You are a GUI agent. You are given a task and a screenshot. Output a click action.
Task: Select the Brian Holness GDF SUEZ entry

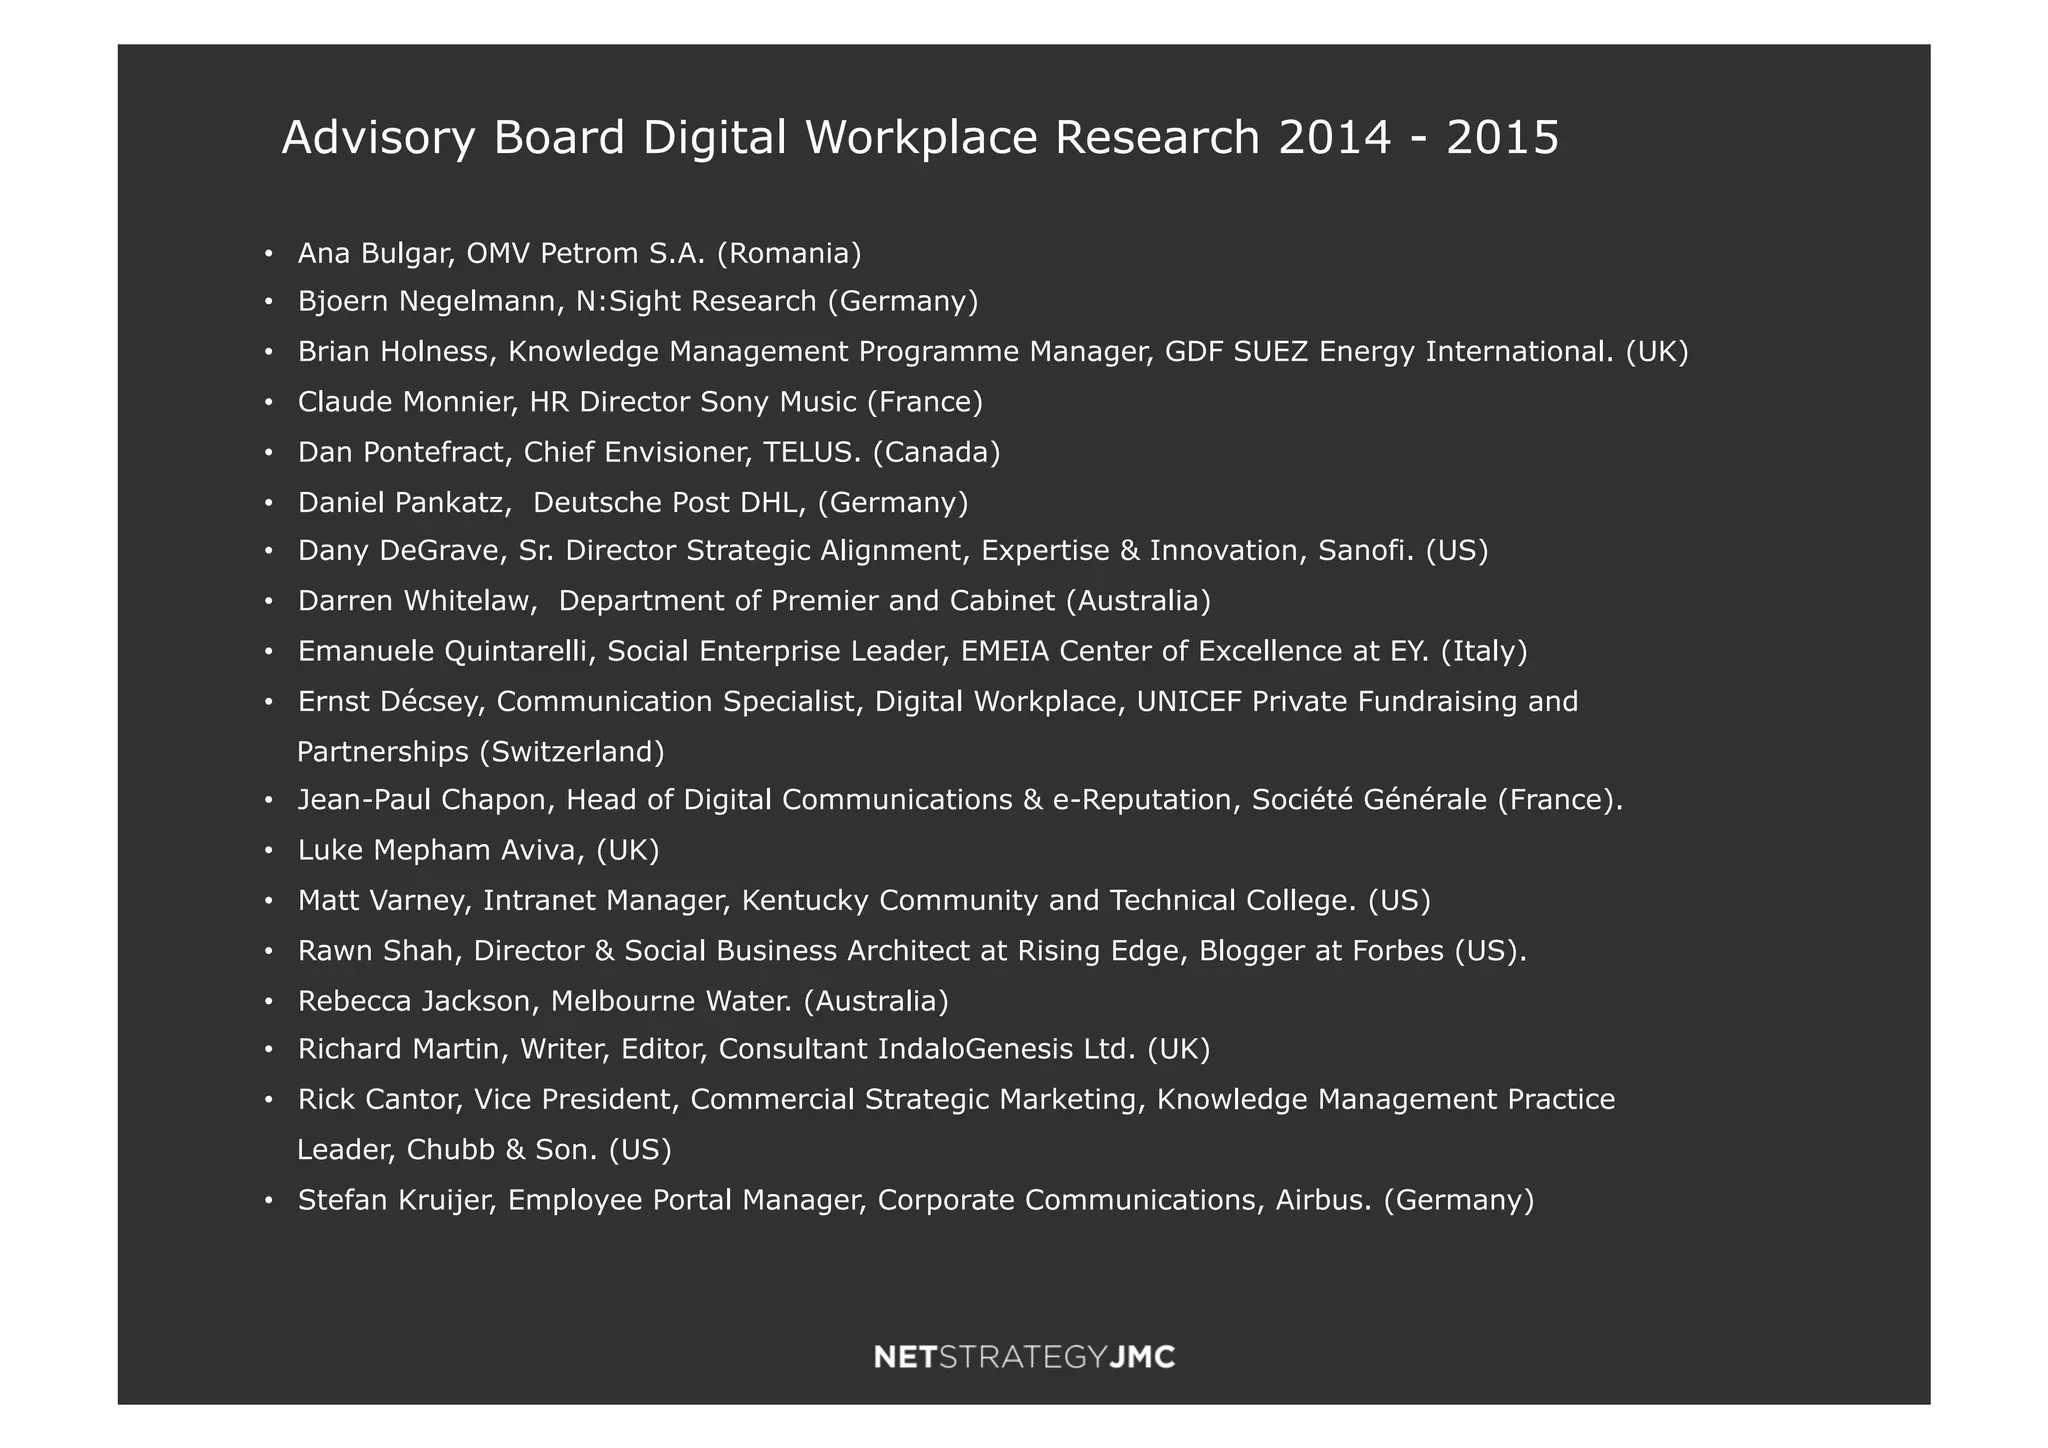pyautogui.click(x=992, y=352)
